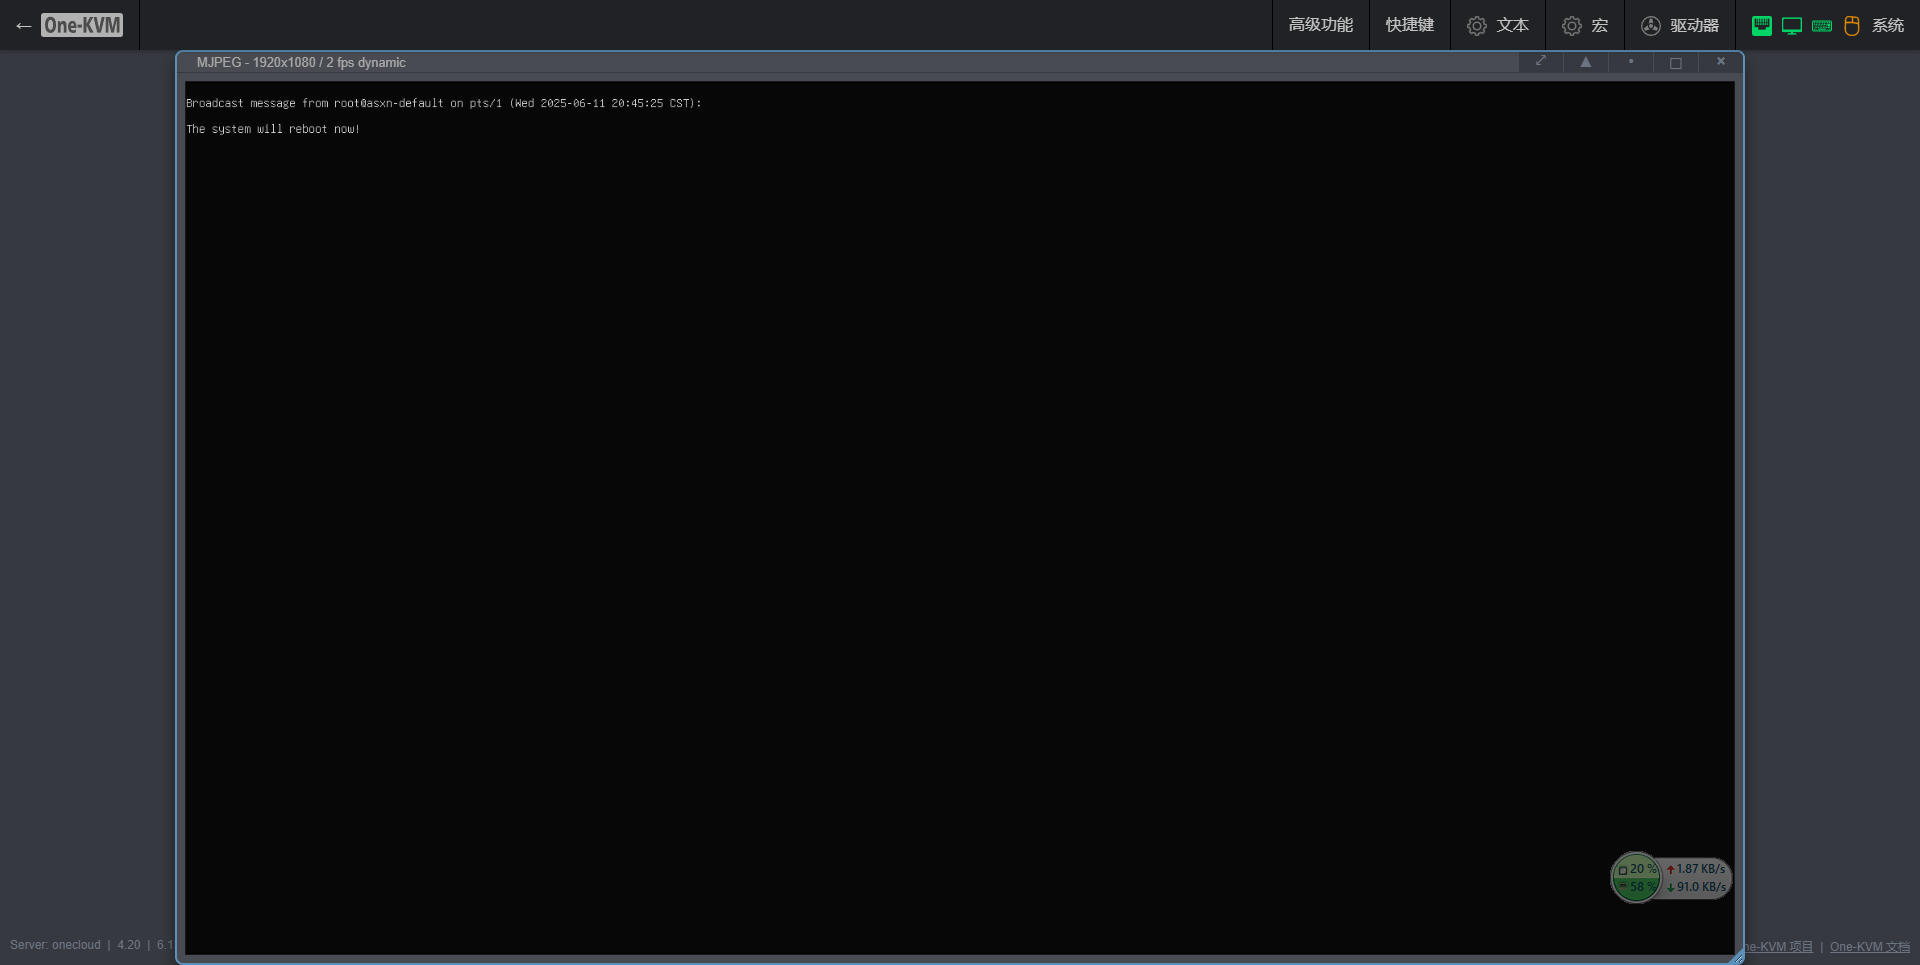
Task: Click the orange mouse status icon
Action: pos(1851,26)
